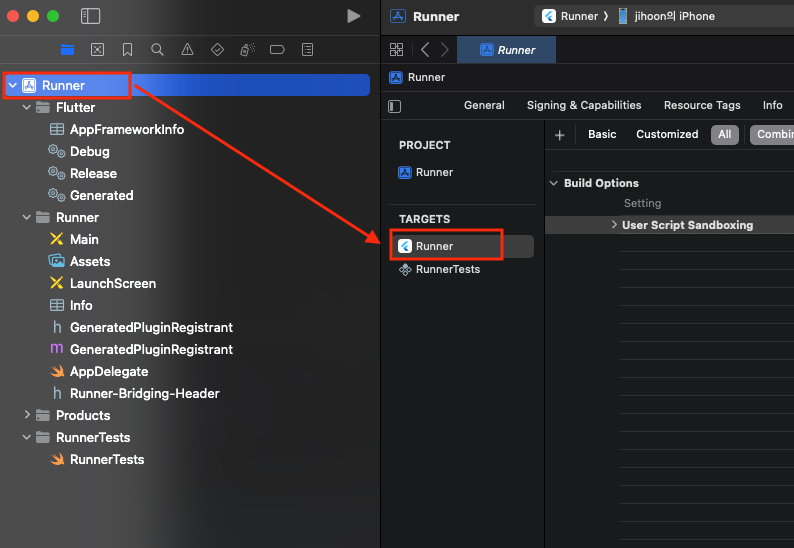The width and height of the screenshot is (794, 548).
Task: Open the Test navigator diamond icon
Action: (217, 50)
